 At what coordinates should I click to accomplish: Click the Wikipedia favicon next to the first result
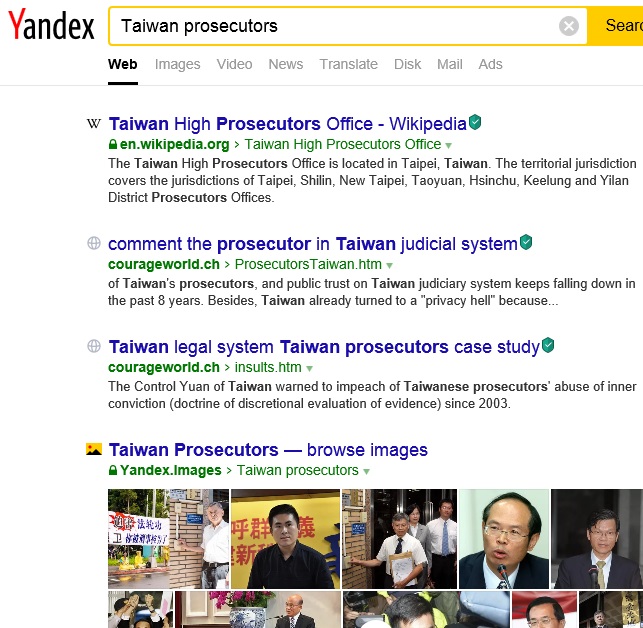(x=94, y=123)
